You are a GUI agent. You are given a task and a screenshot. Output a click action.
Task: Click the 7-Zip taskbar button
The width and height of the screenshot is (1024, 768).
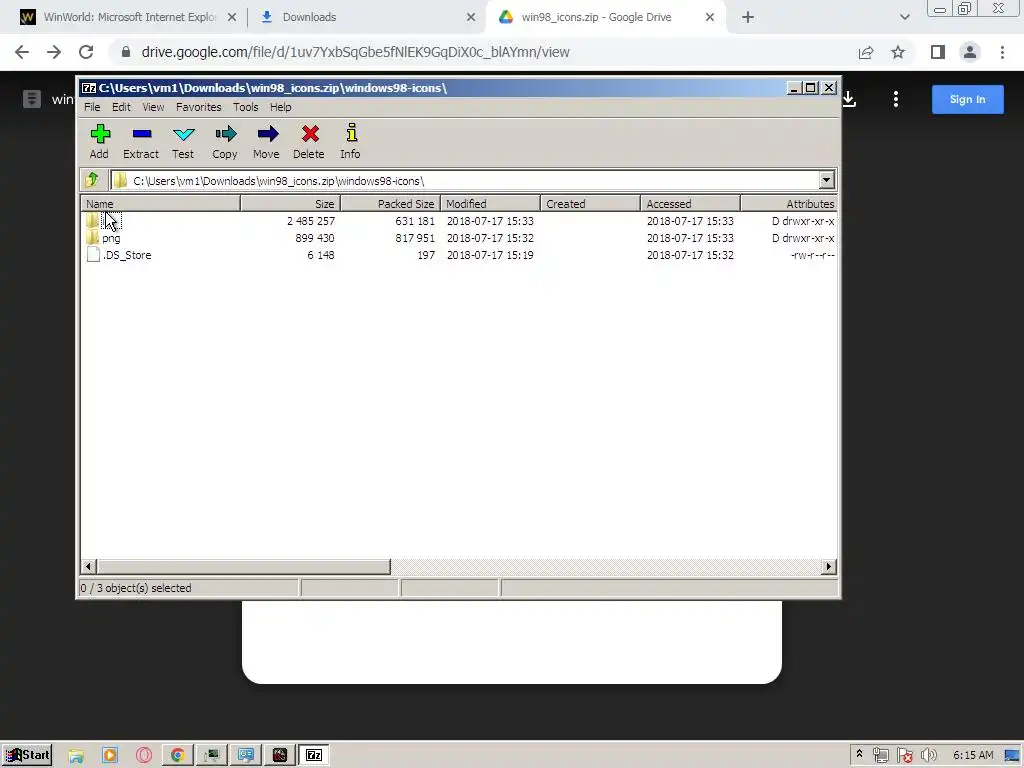[x=314, y=755]
